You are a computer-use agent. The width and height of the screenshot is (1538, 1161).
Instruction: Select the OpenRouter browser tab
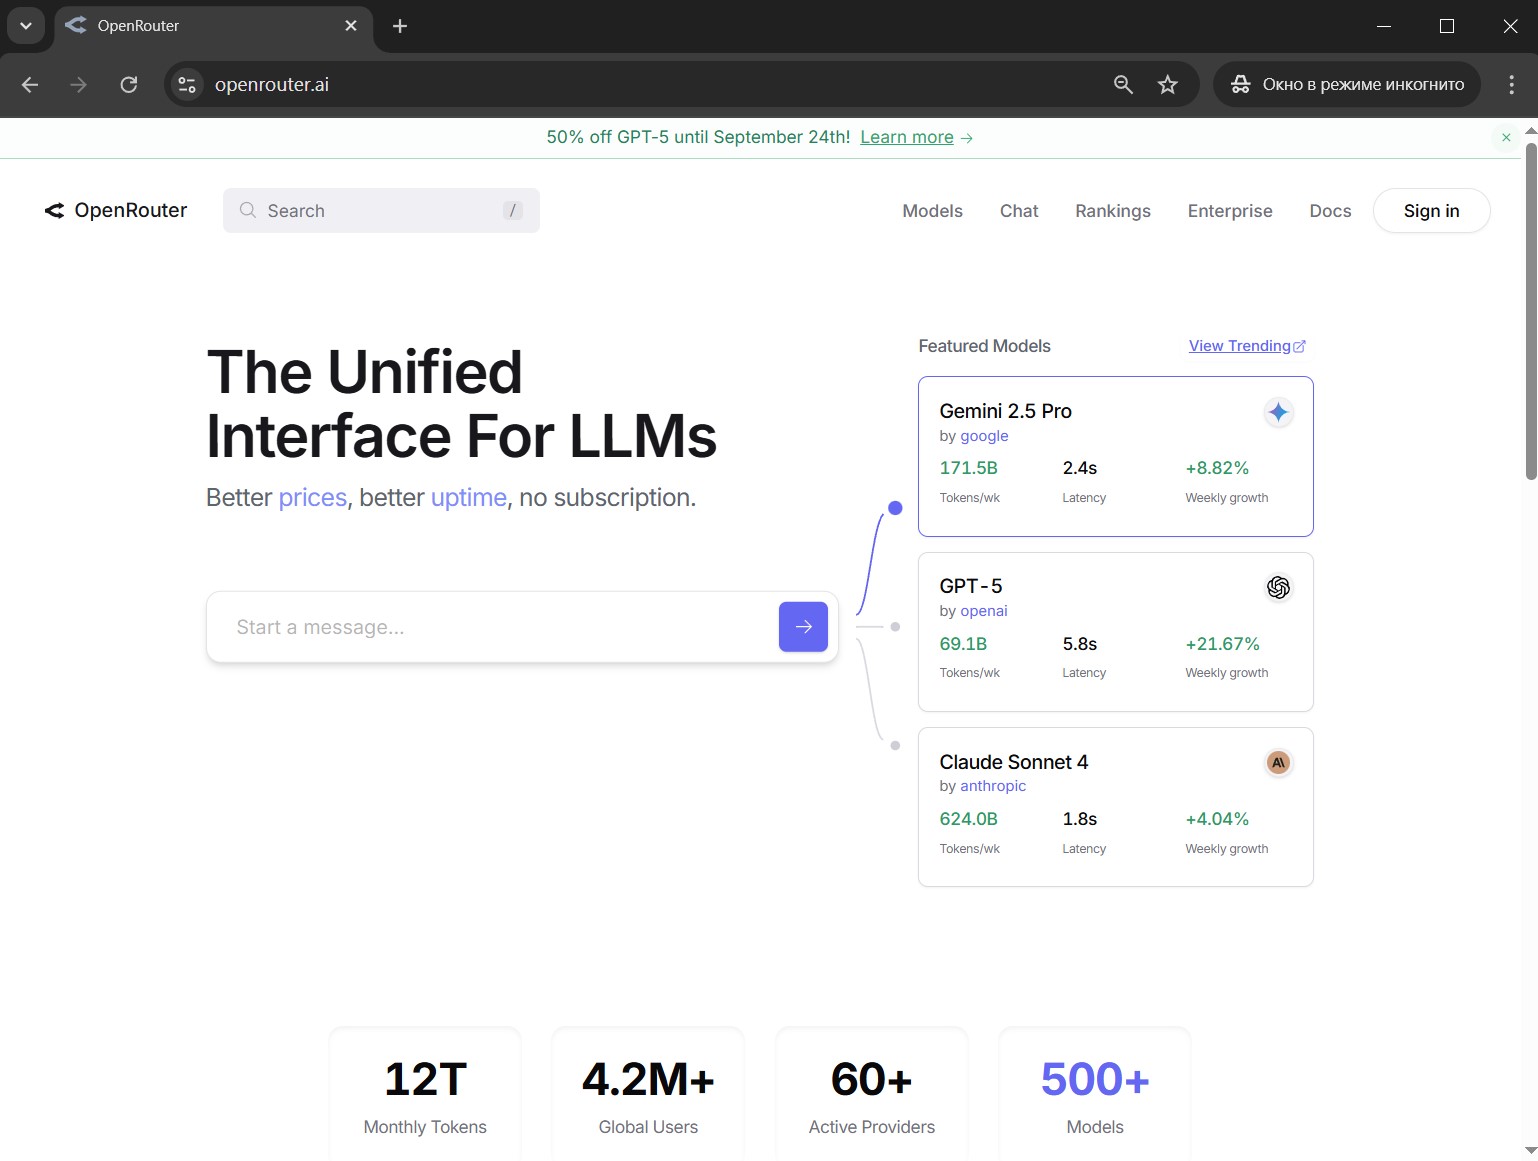[213, 26]
